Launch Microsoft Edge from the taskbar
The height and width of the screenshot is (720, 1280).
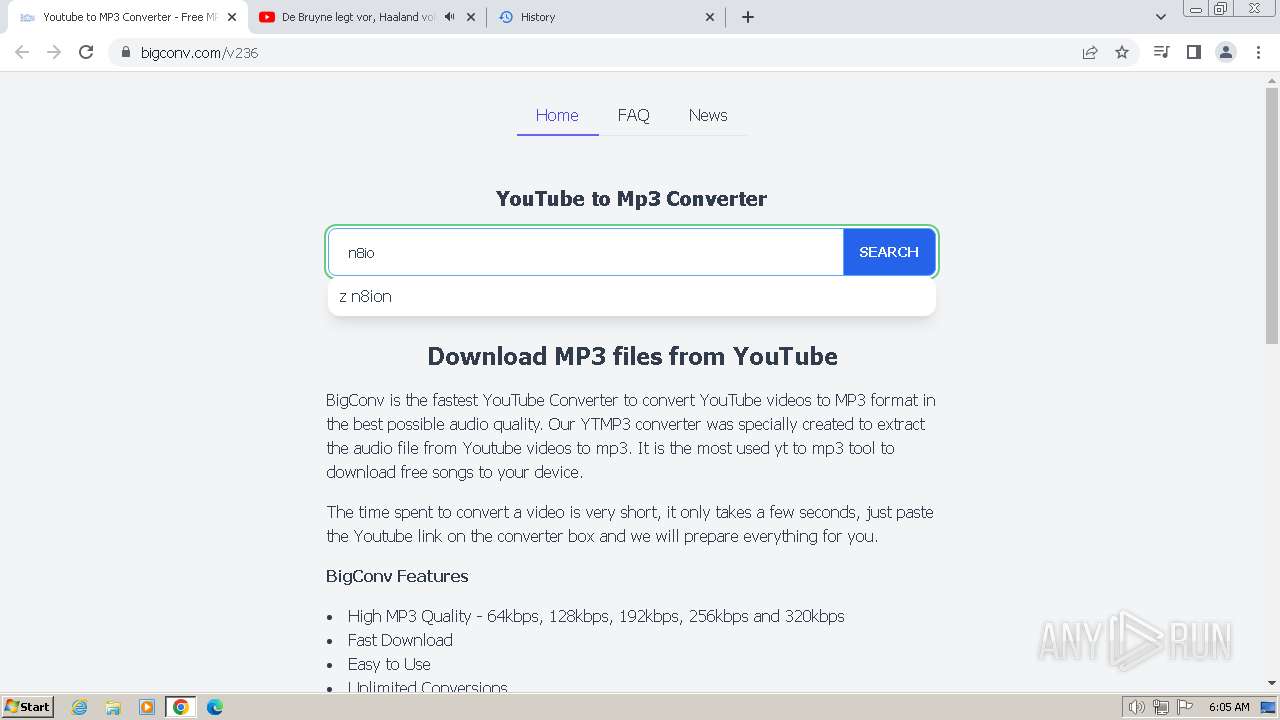click(215, 707)
